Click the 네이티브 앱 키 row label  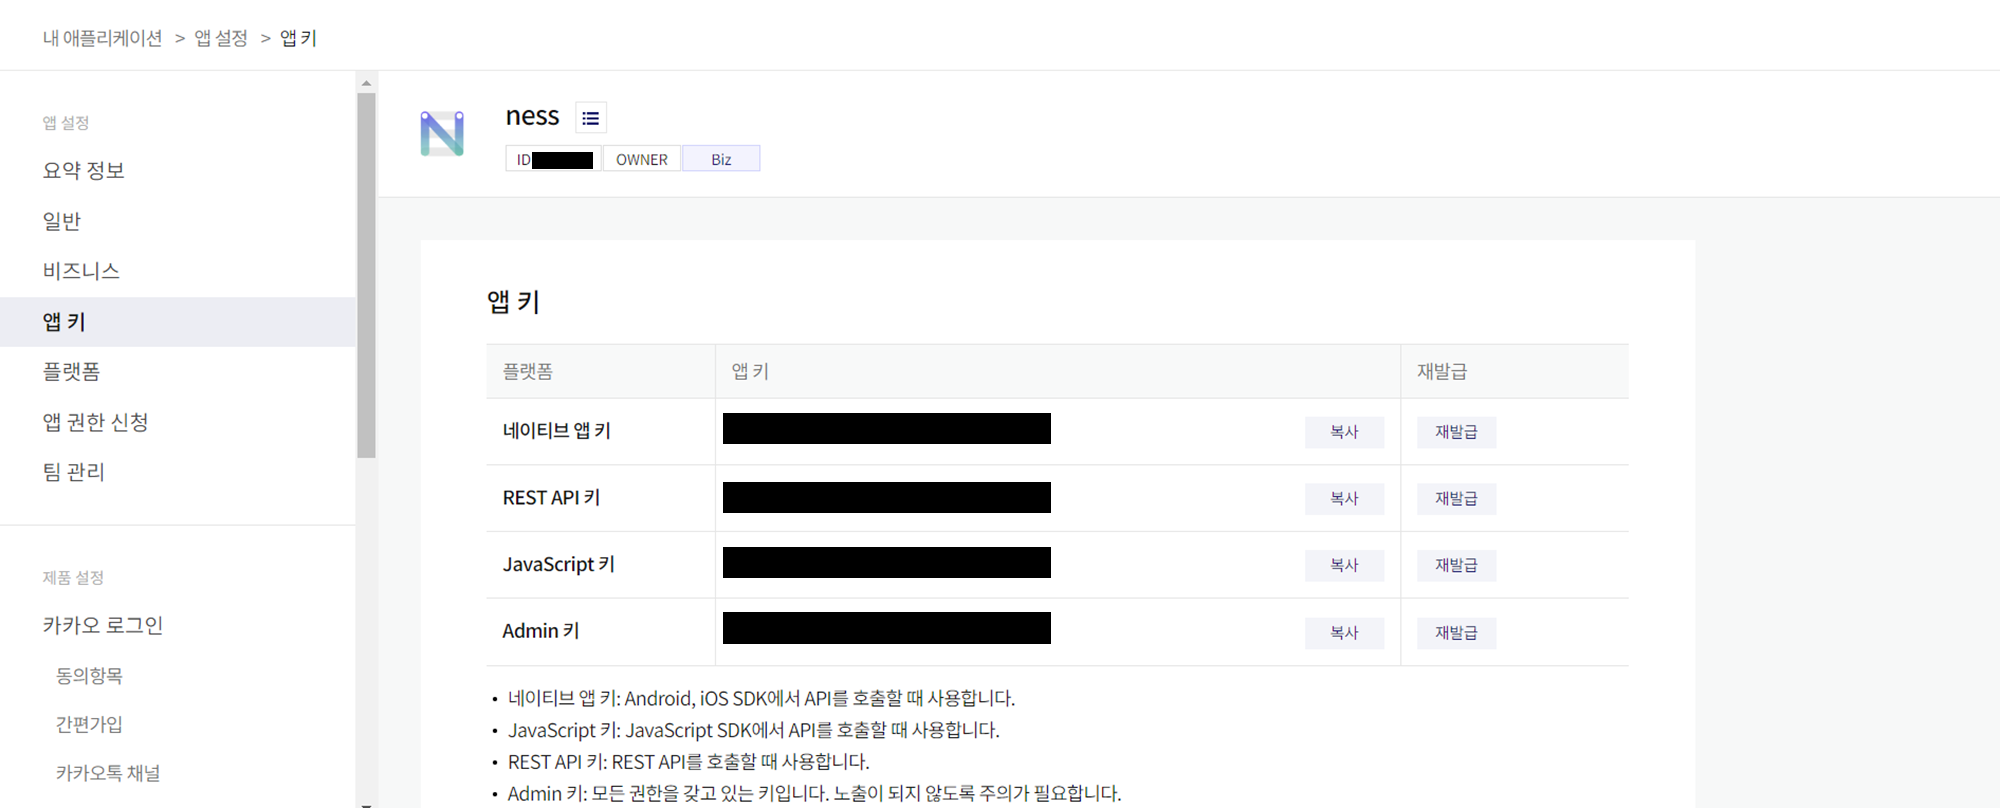pyautogui.click(x=556, y=431)
